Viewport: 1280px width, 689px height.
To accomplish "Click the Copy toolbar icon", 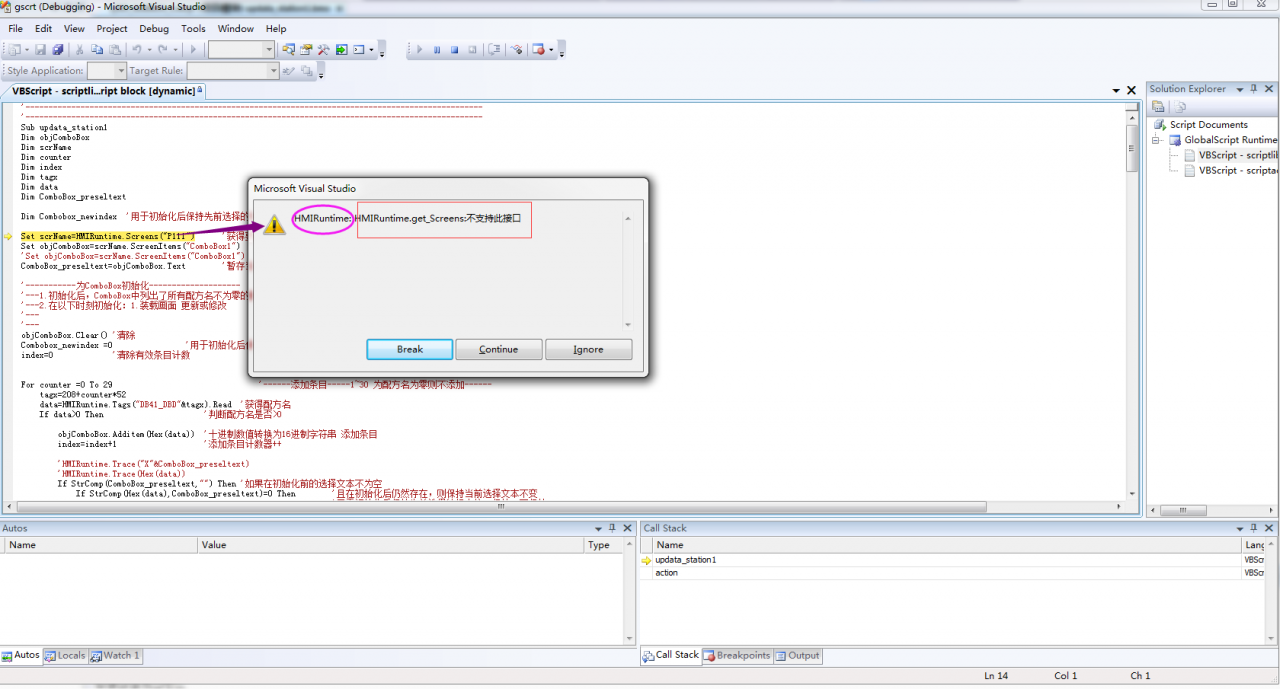I will coord(97,49).
